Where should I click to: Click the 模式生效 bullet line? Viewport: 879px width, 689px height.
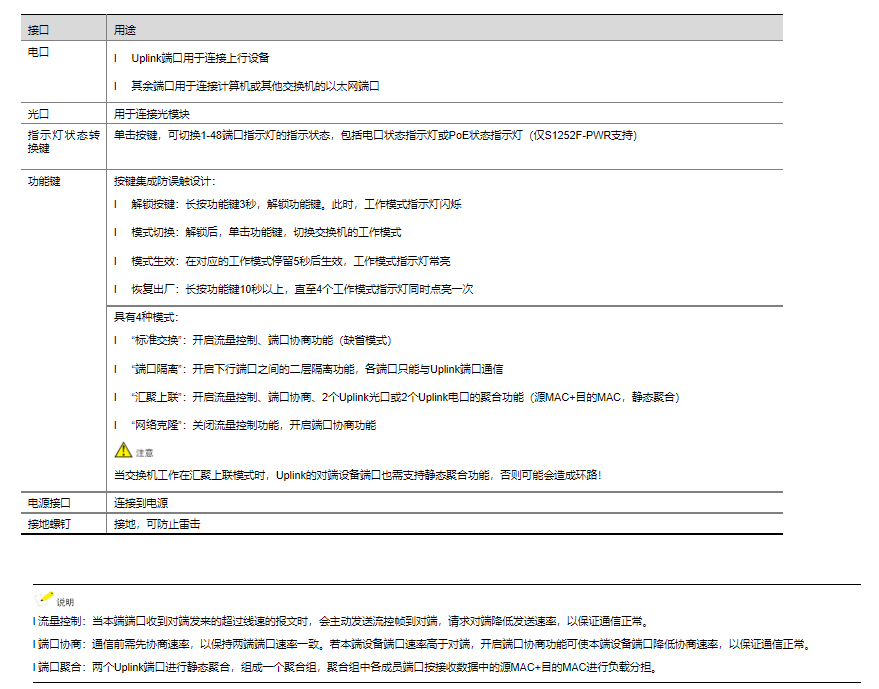(x=290, y=261)
